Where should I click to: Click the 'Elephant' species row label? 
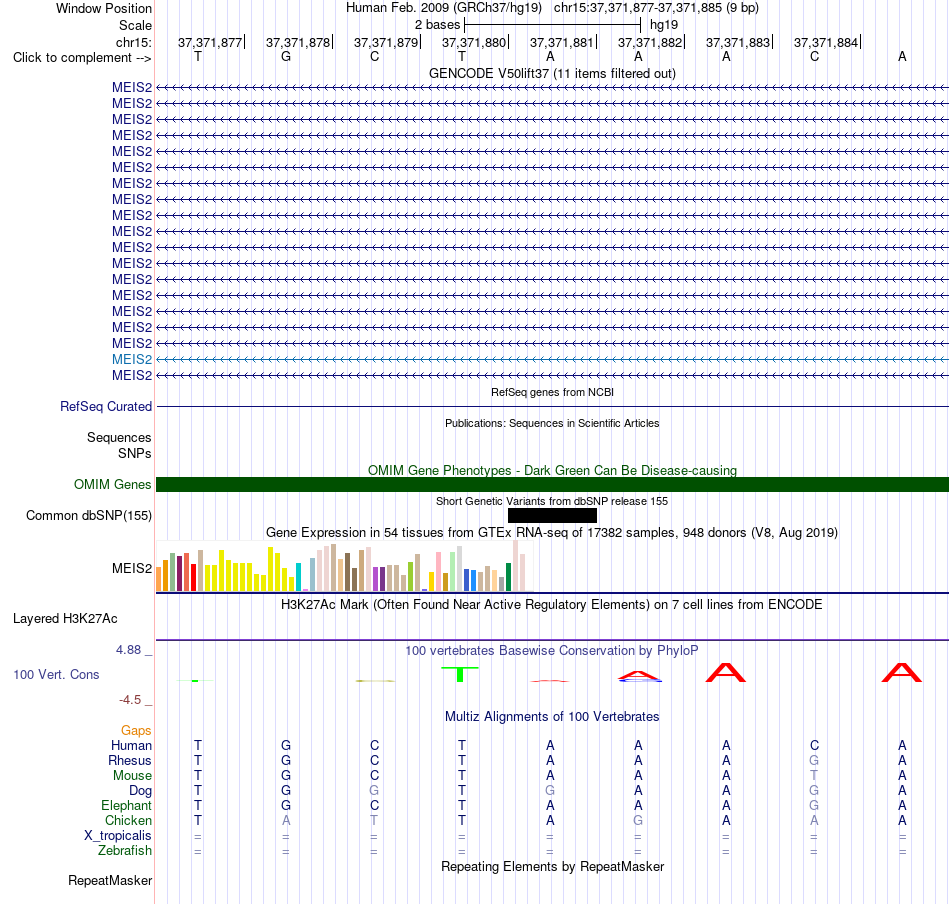point(126,805)
